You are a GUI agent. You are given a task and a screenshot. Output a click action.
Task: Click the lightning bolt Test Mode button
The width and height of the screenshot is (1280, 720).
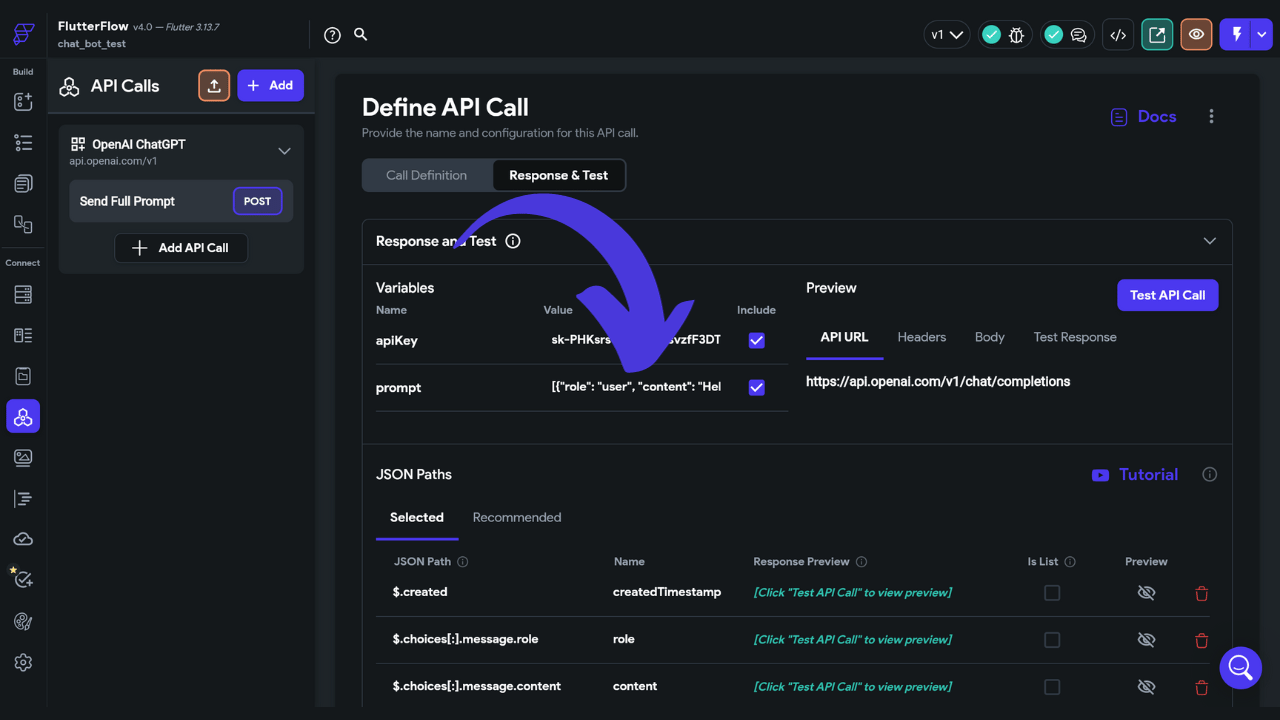pos(1237,35)
